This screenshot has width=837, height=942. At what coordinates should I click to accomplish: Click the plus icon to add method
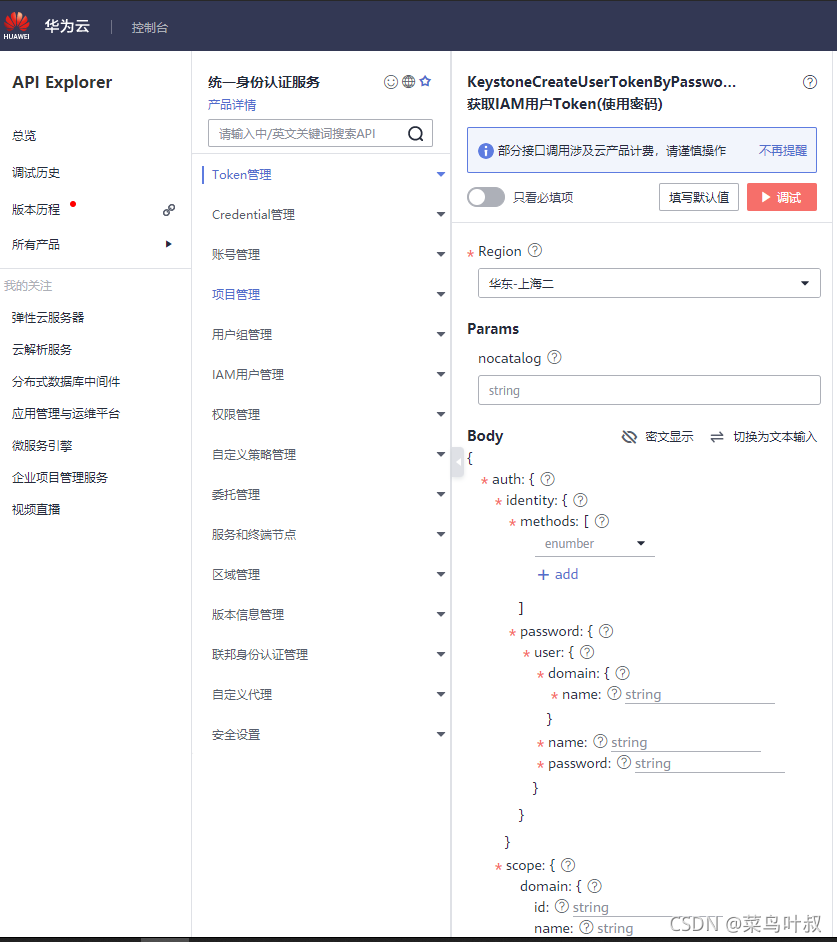543,575
